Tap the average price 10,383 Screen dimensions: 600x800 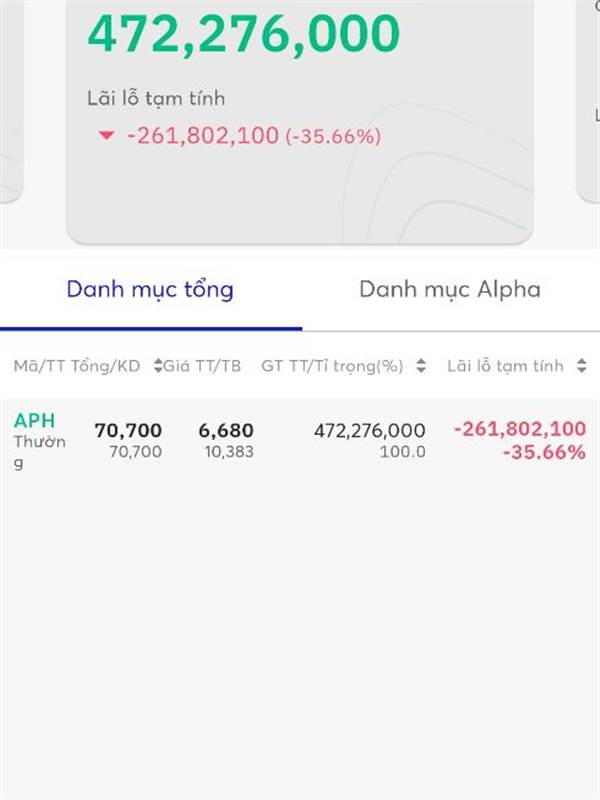229,452
